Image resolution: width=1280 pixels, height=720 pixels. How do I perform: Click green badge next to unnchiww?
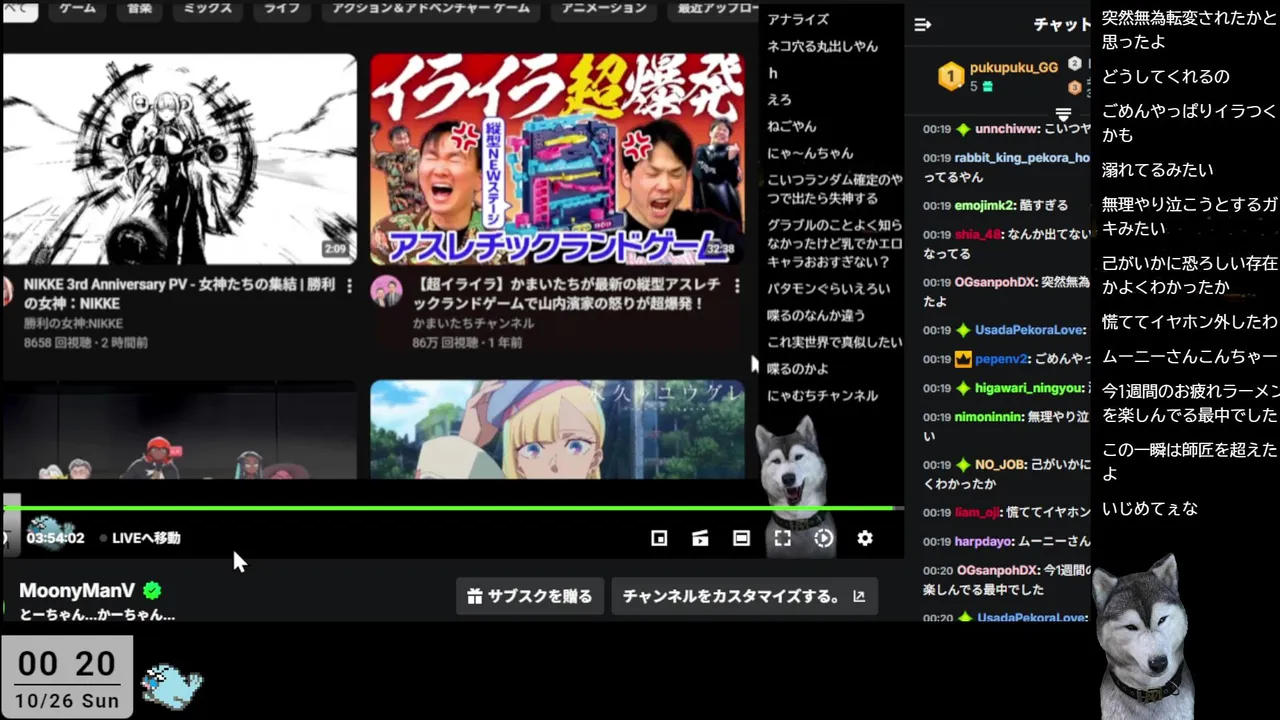point(963,129)
